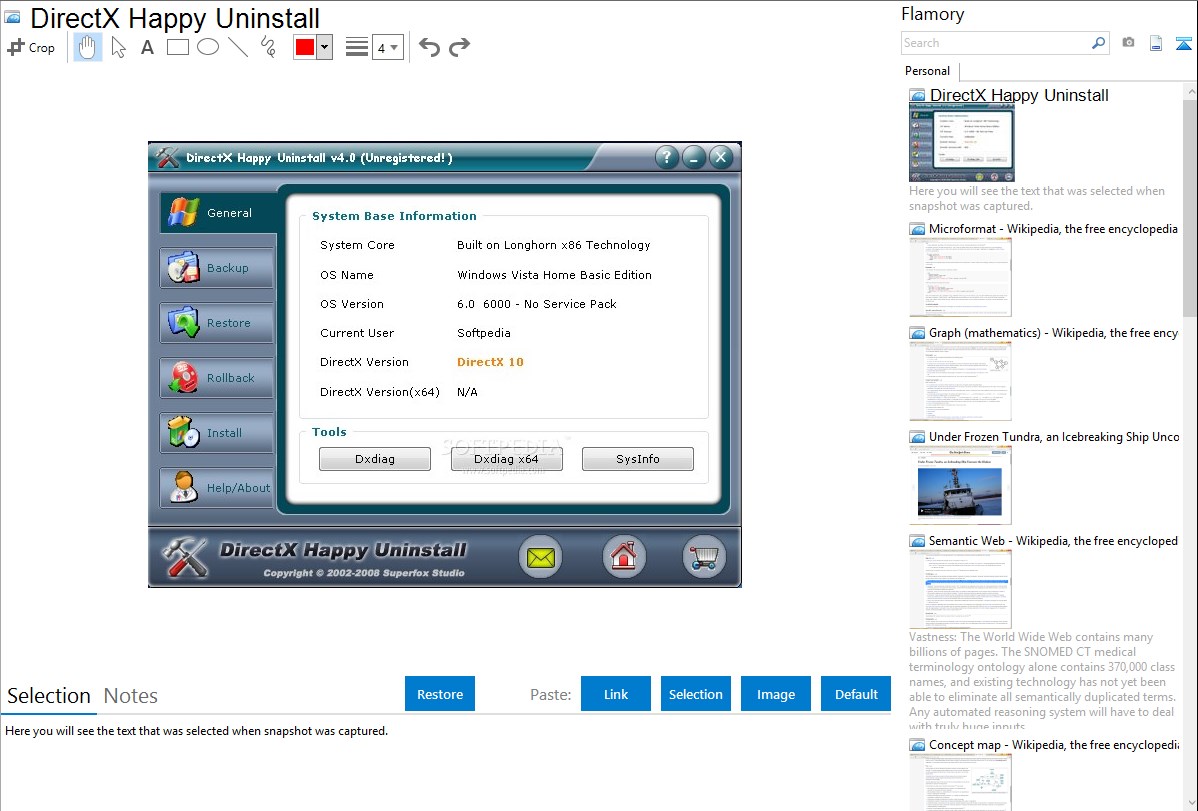Screen dimensions: 1198x811
Task: Click the 'Windows Vista Home Basic Edition' text
Action: pos(555,275)
